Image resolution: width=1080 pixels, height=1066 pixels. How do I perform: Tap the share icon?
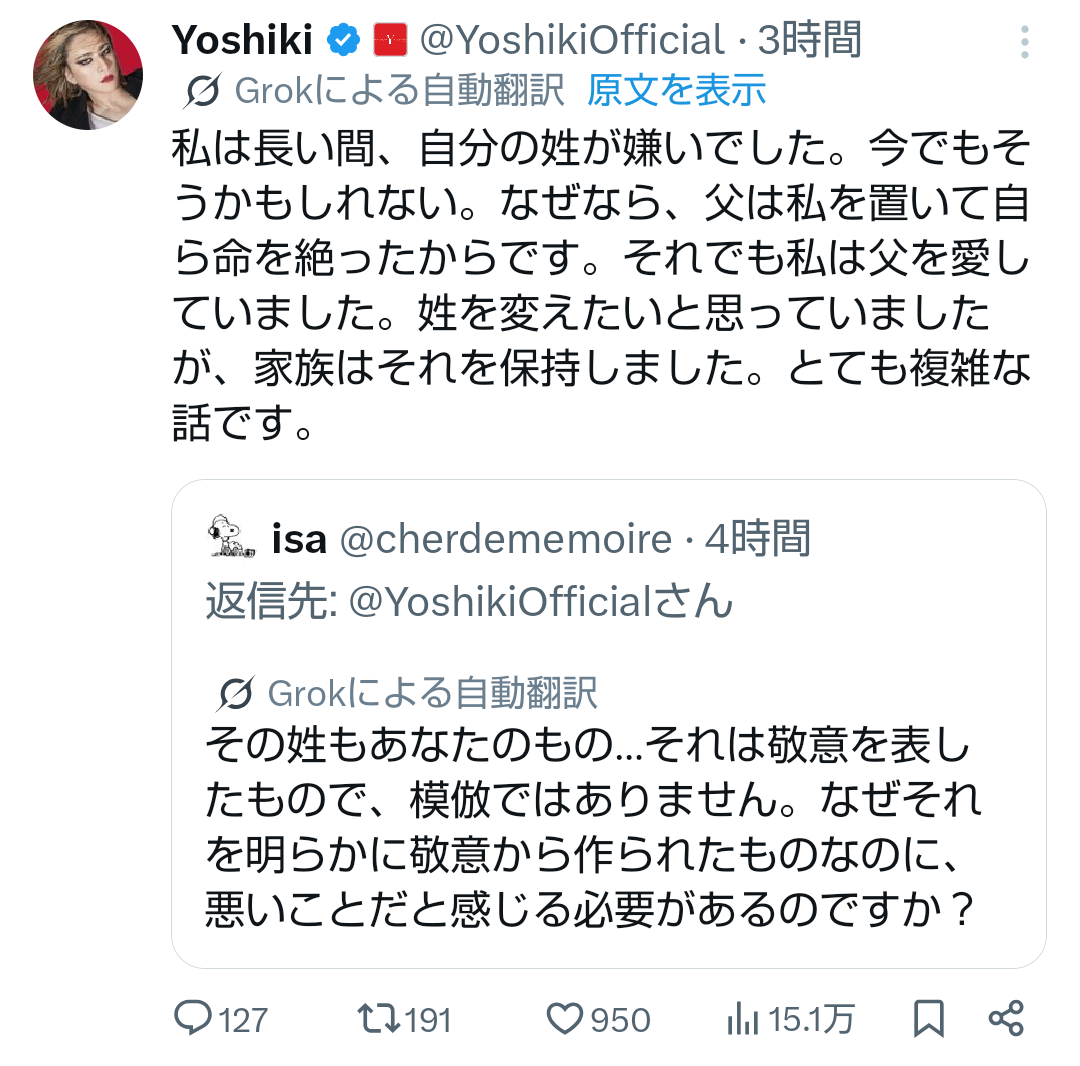point(1005,1019)
